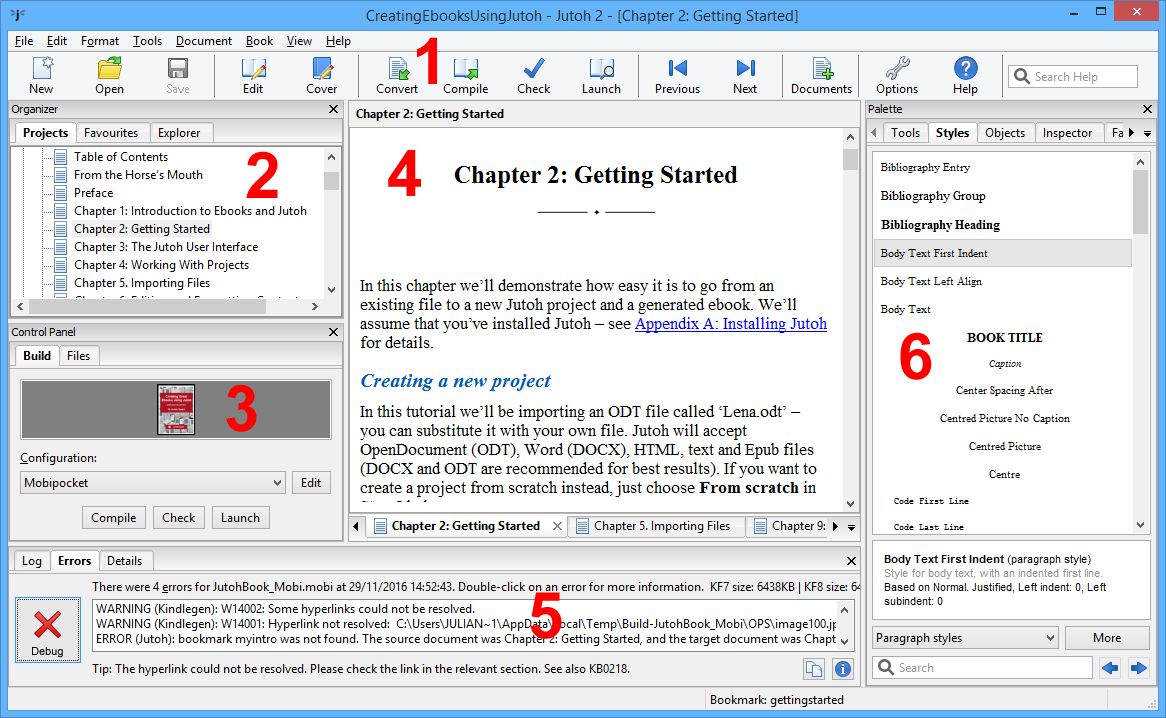
Task: Click the blue info icon in Errors panel
Action: [x=843, y=669]
